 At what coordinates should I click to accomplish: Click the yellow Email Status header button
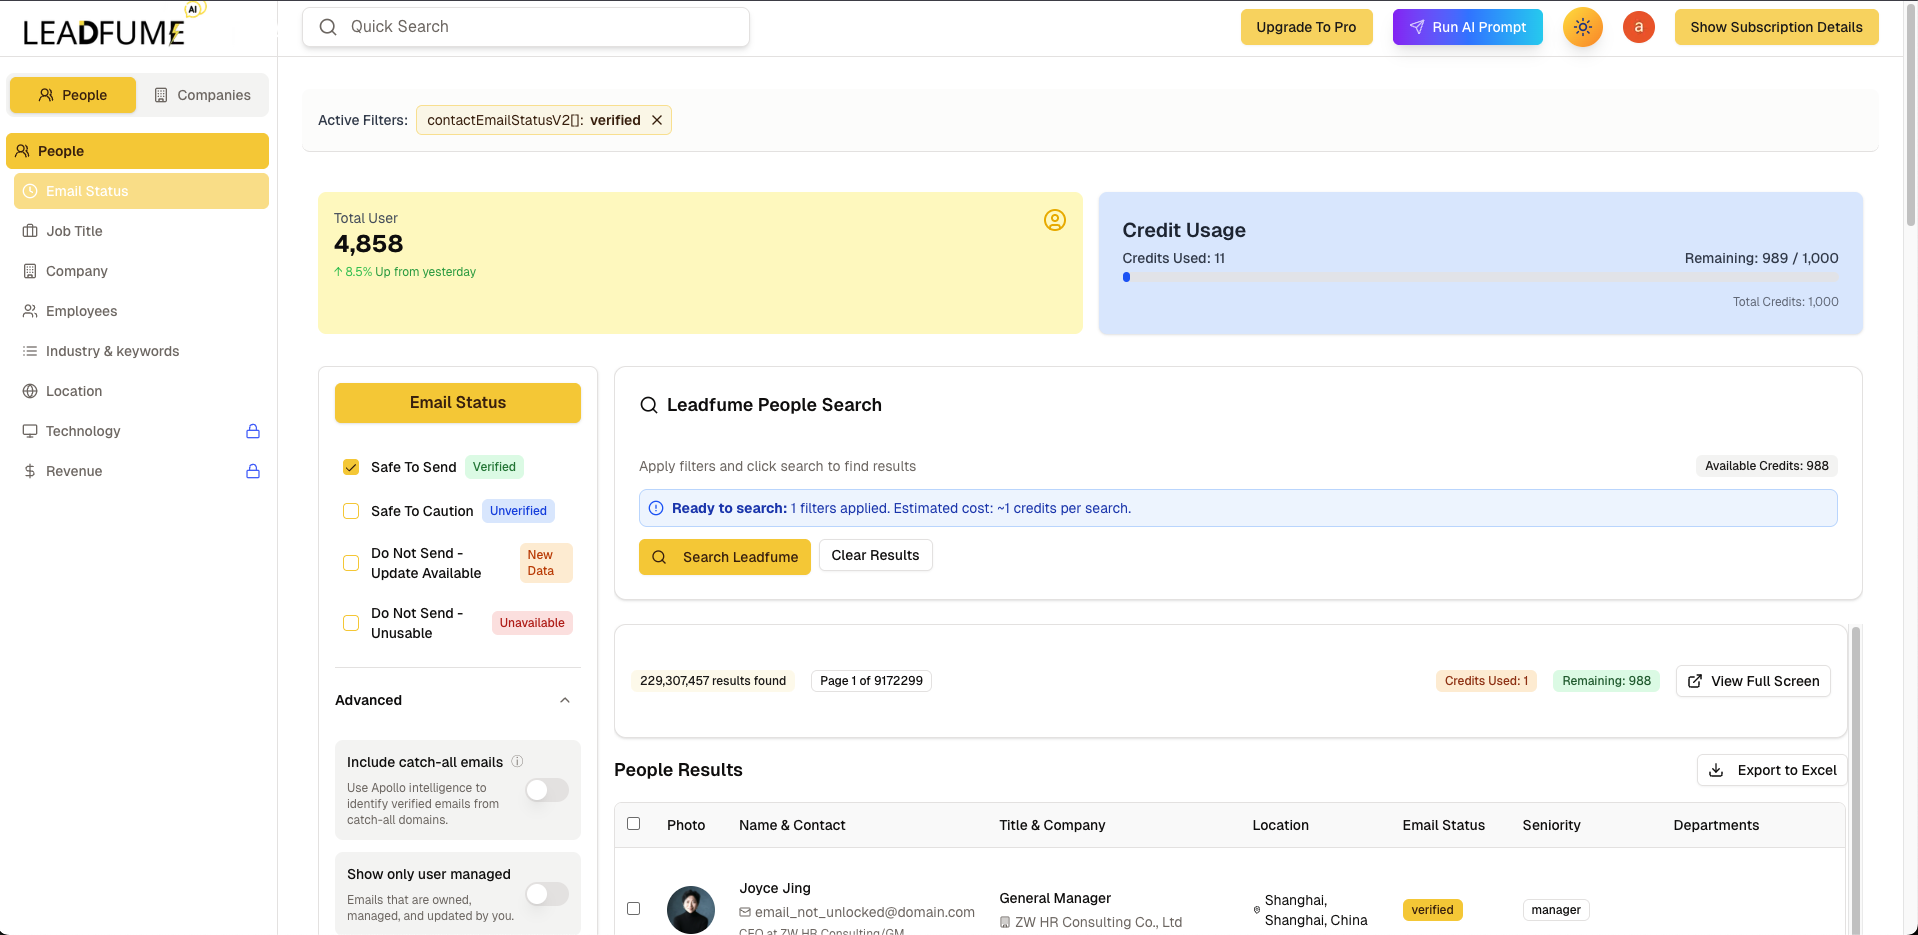coord(458,403)
